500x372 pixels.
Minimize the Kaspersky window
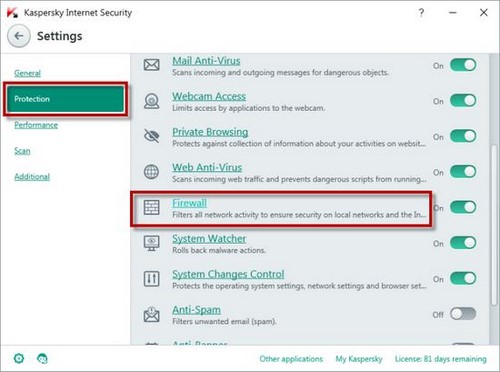453,13
